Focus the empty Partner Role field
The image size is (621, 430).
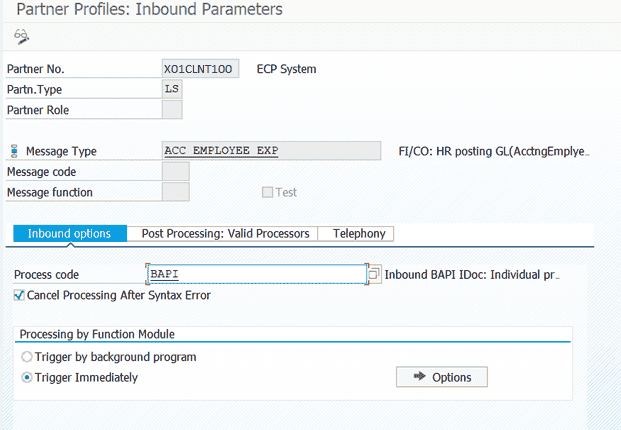point(172,109)
